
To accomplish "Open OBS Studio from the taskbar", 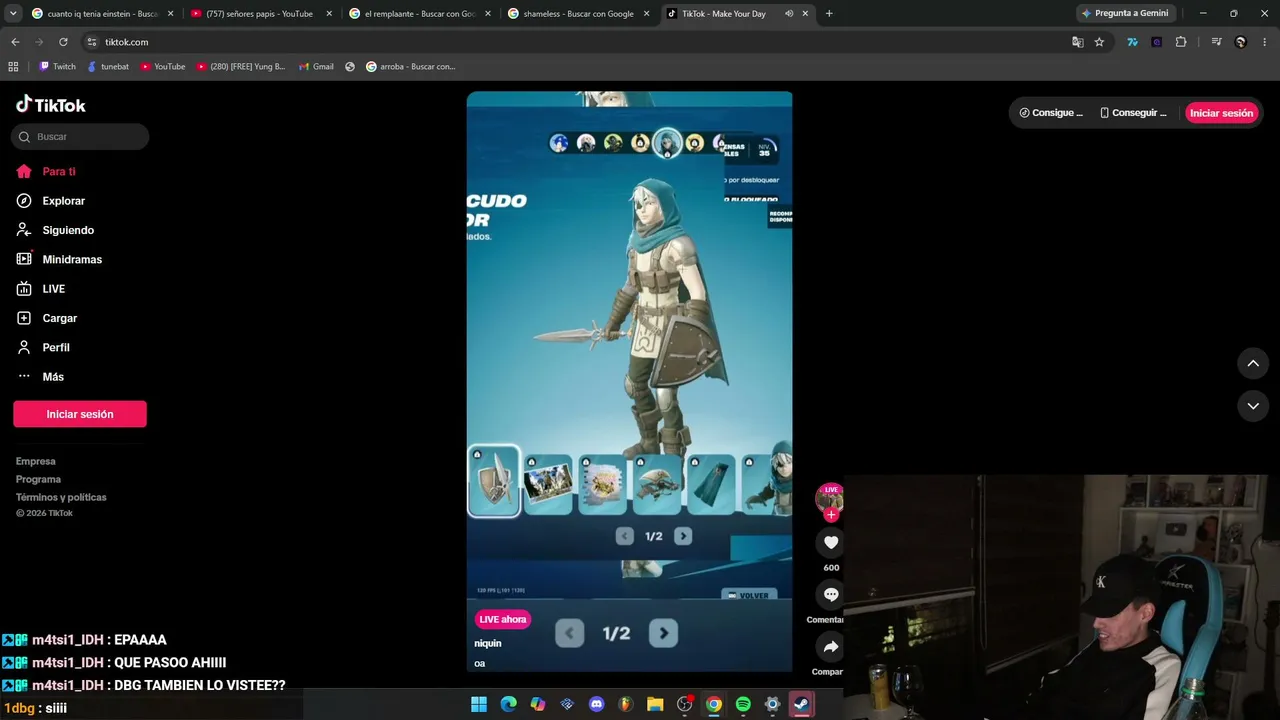I will coord(684,704).
